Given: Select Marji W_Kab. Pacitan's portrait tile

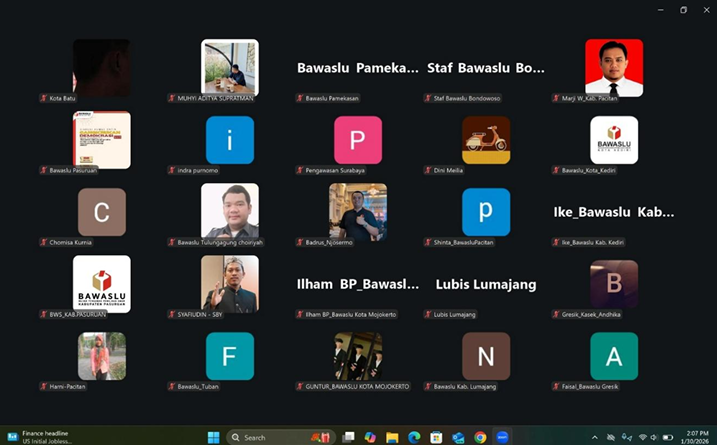Looking at the screenshot, I should click(614, 68).
